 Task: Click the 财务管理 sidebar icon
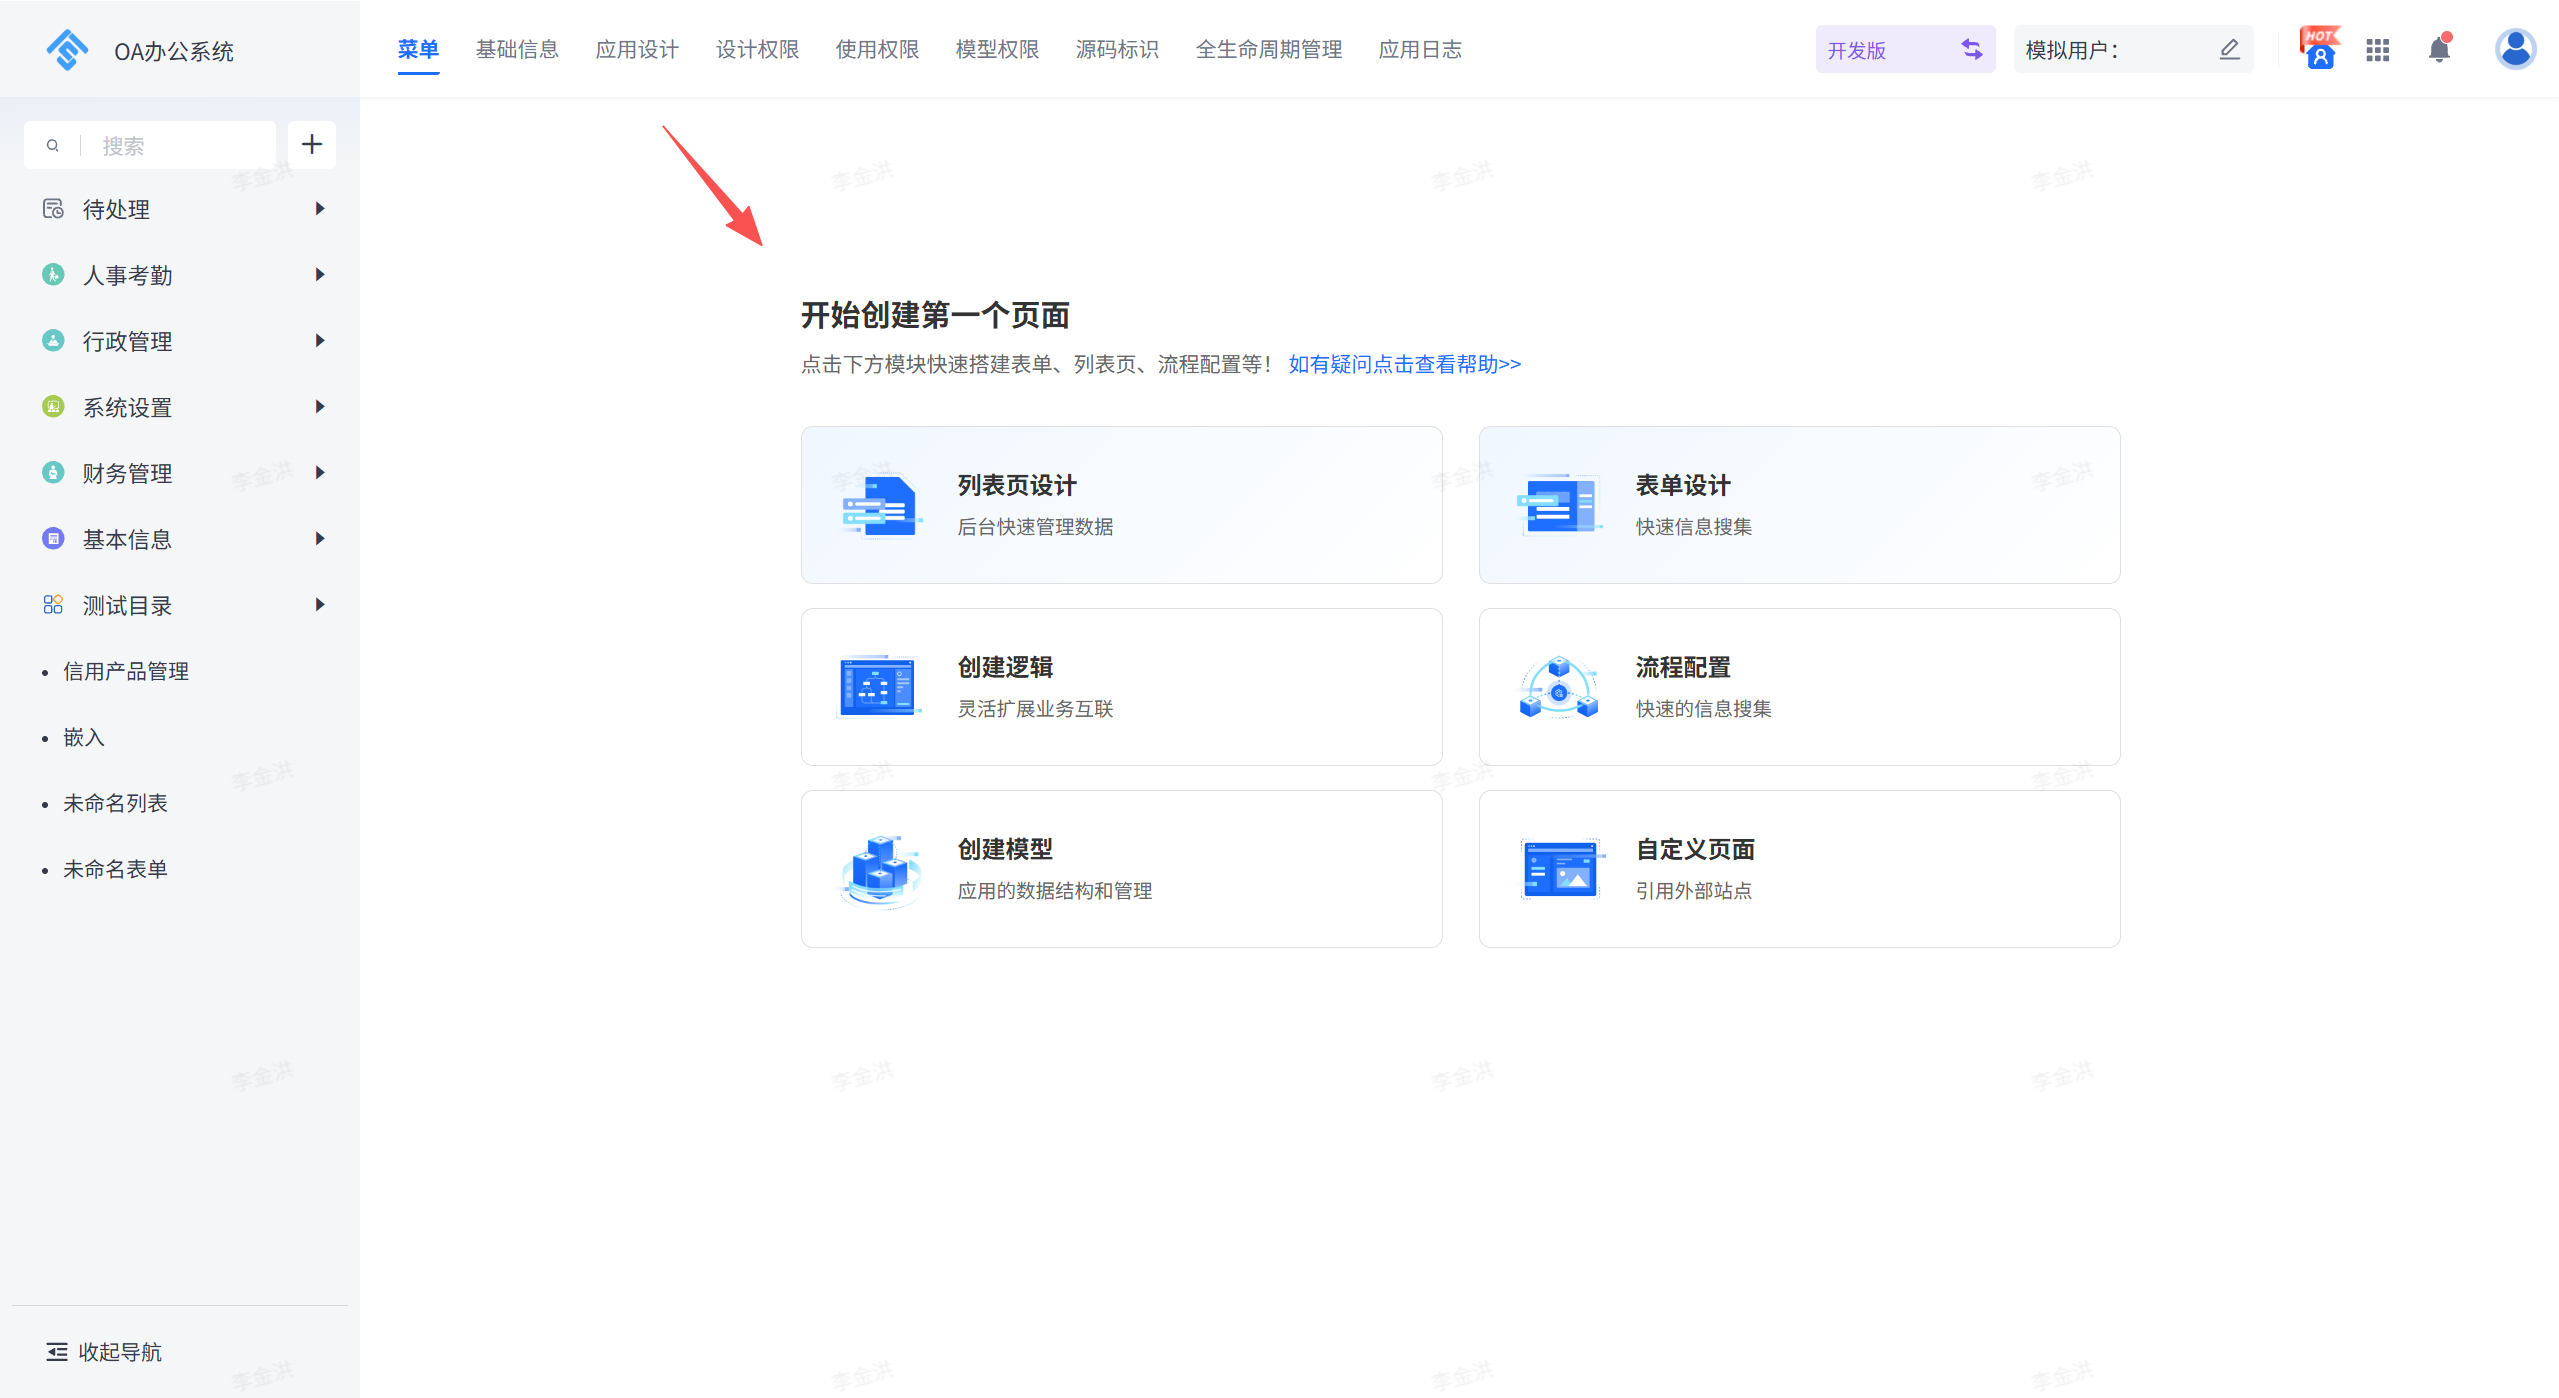point(53,472)
